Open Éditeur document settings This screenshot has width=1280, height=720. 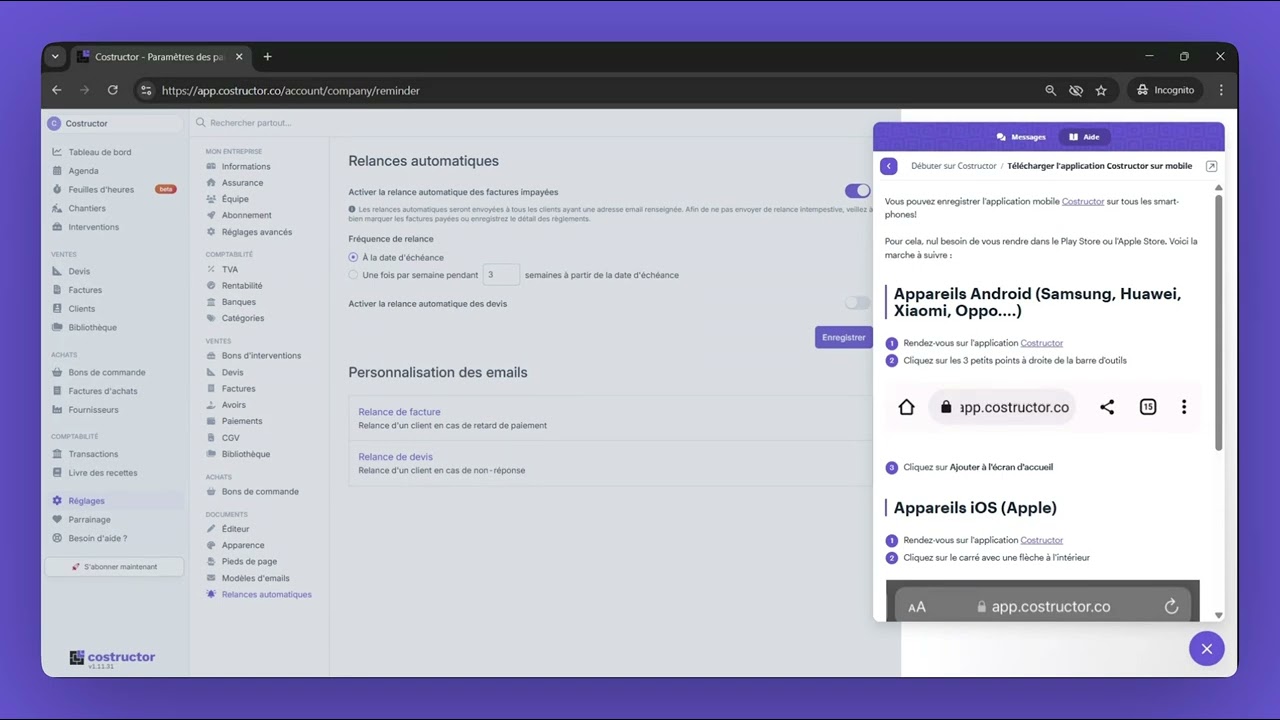coord(235,529)
